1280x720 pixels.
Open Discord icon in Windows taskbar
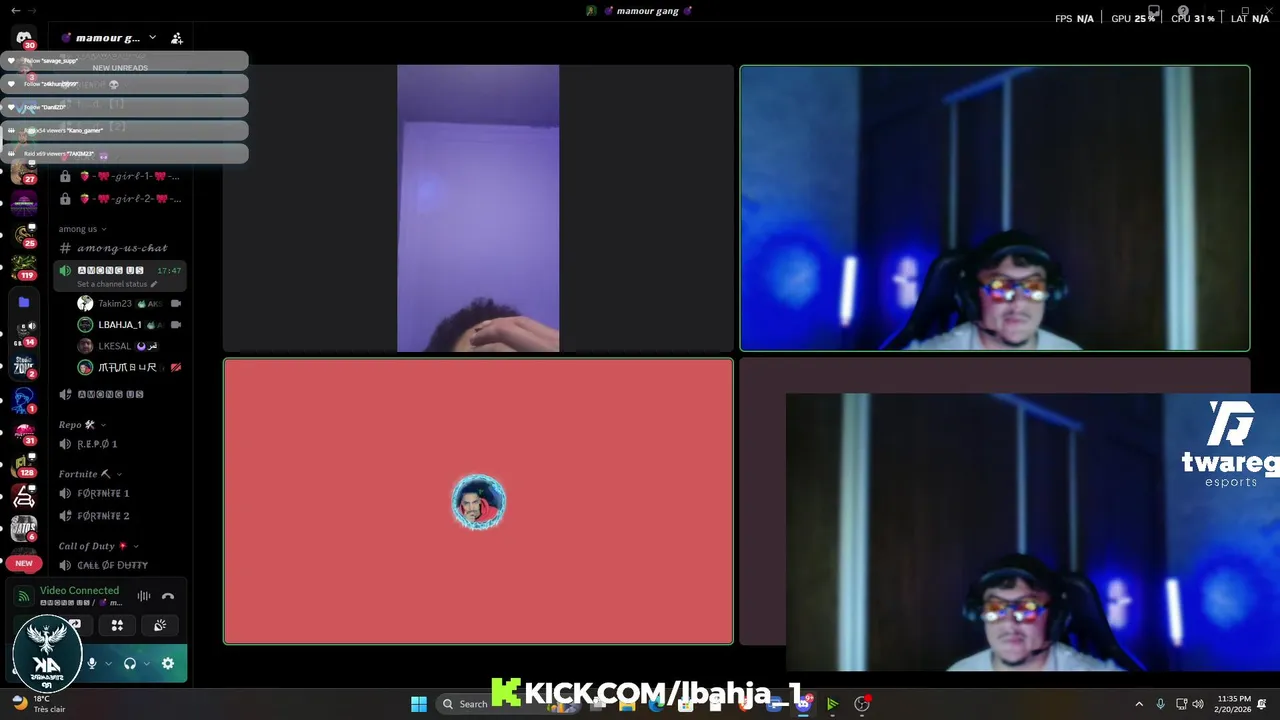click(803, 704)
